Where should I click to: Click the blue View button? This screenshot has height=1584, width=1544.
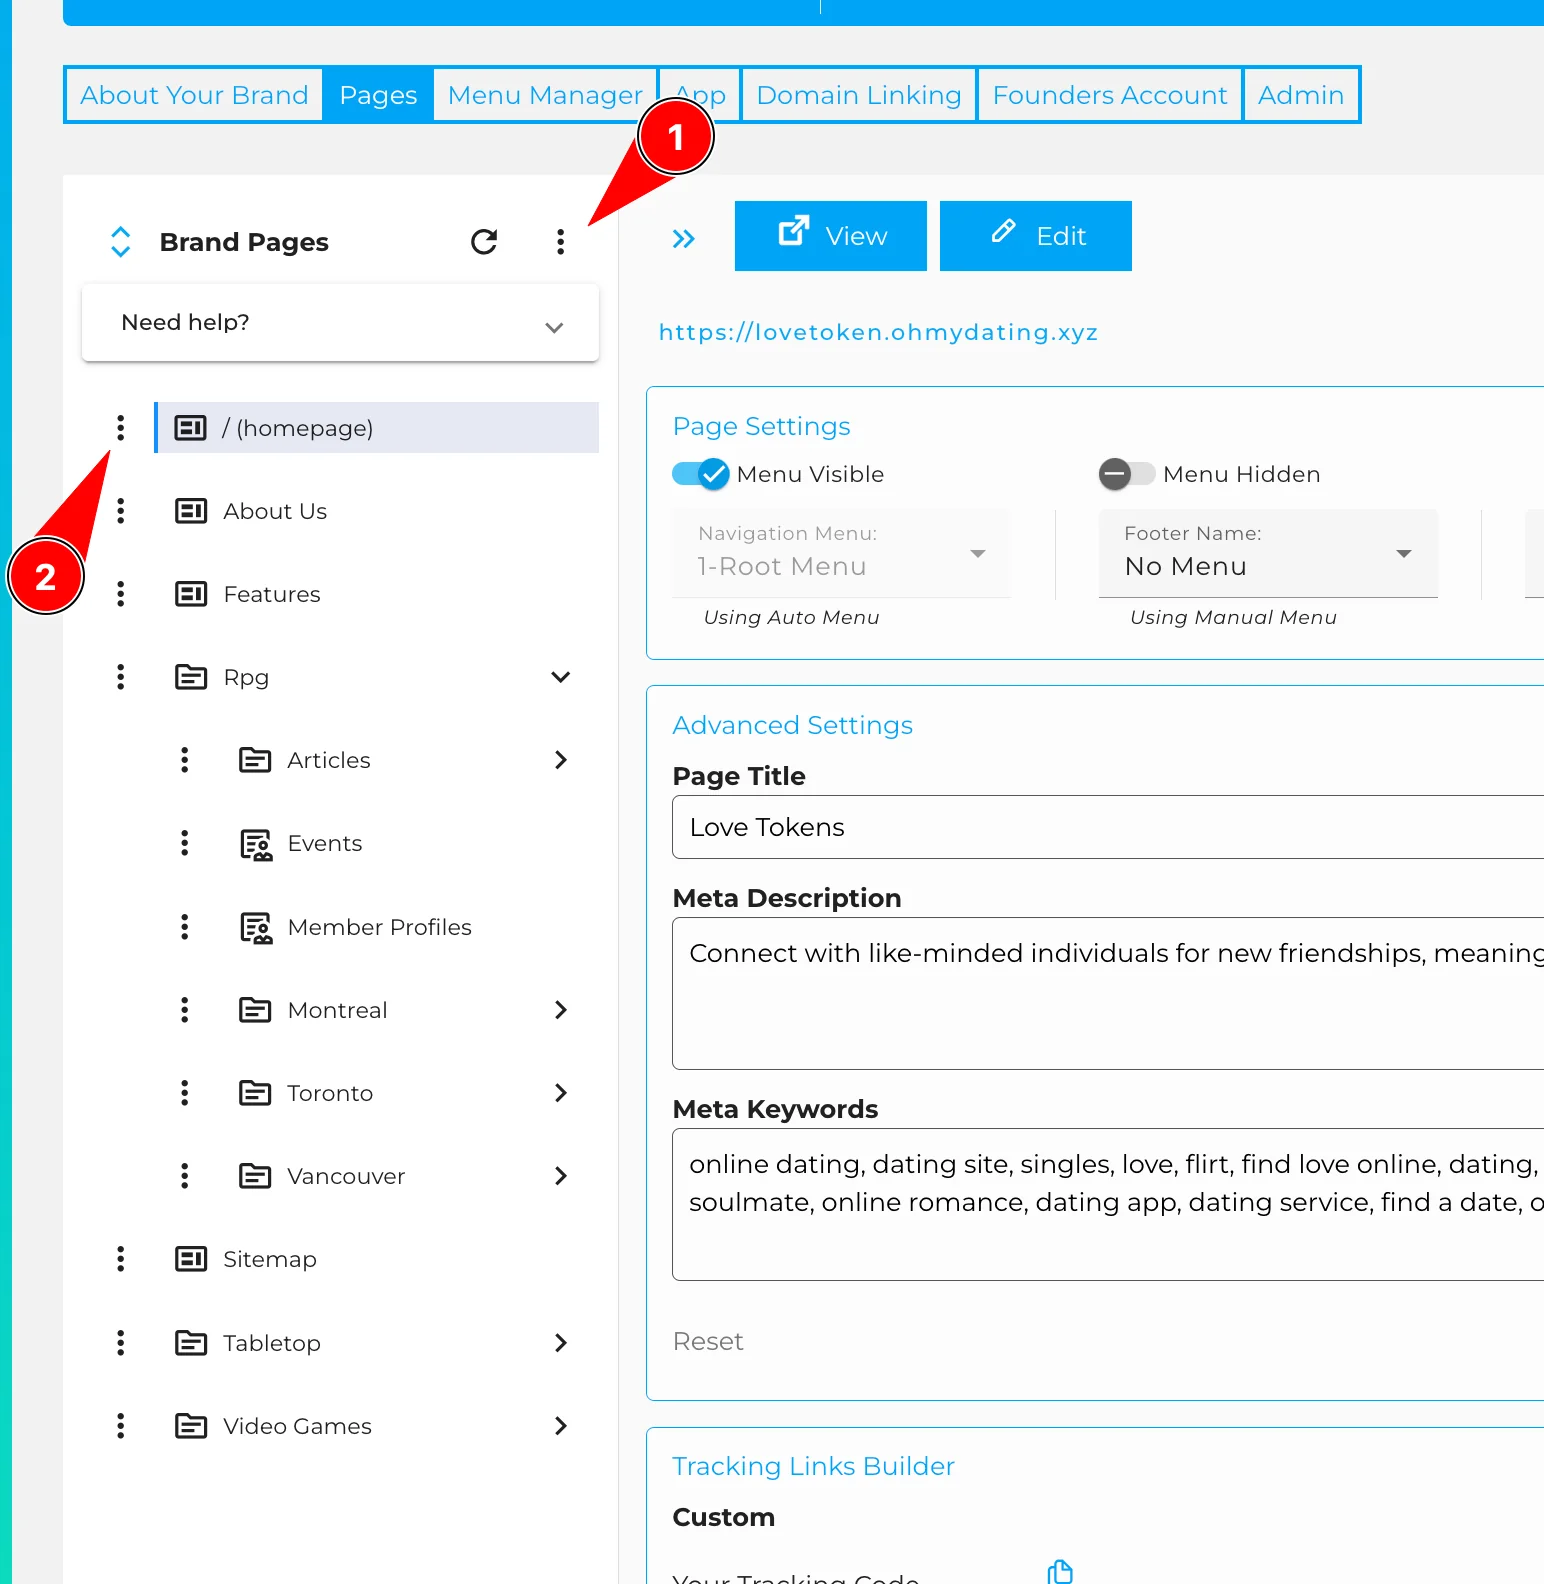tap(830, 236)
